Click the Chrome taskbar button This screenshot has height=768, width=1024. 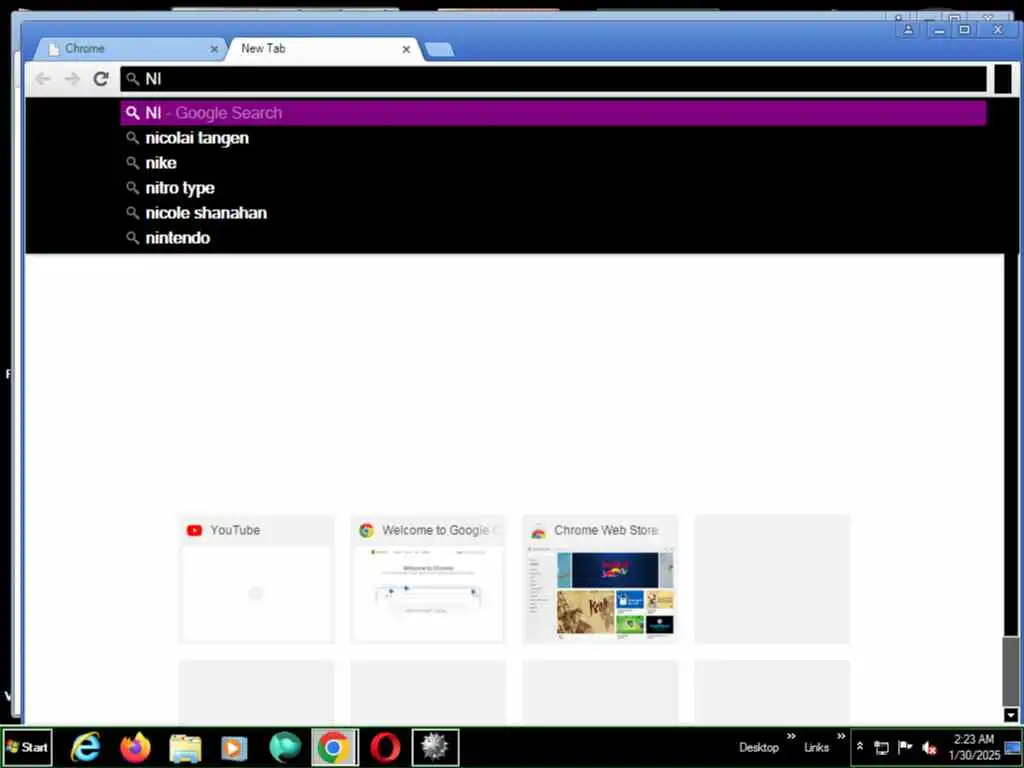(334, 747)
